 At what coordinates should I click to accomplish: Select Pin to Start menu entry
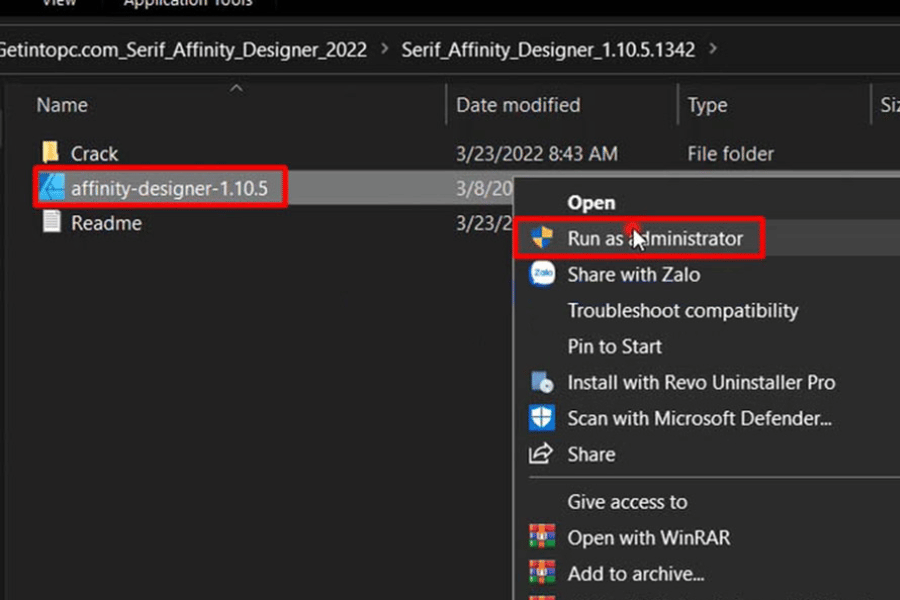click(x=614, y=346)
